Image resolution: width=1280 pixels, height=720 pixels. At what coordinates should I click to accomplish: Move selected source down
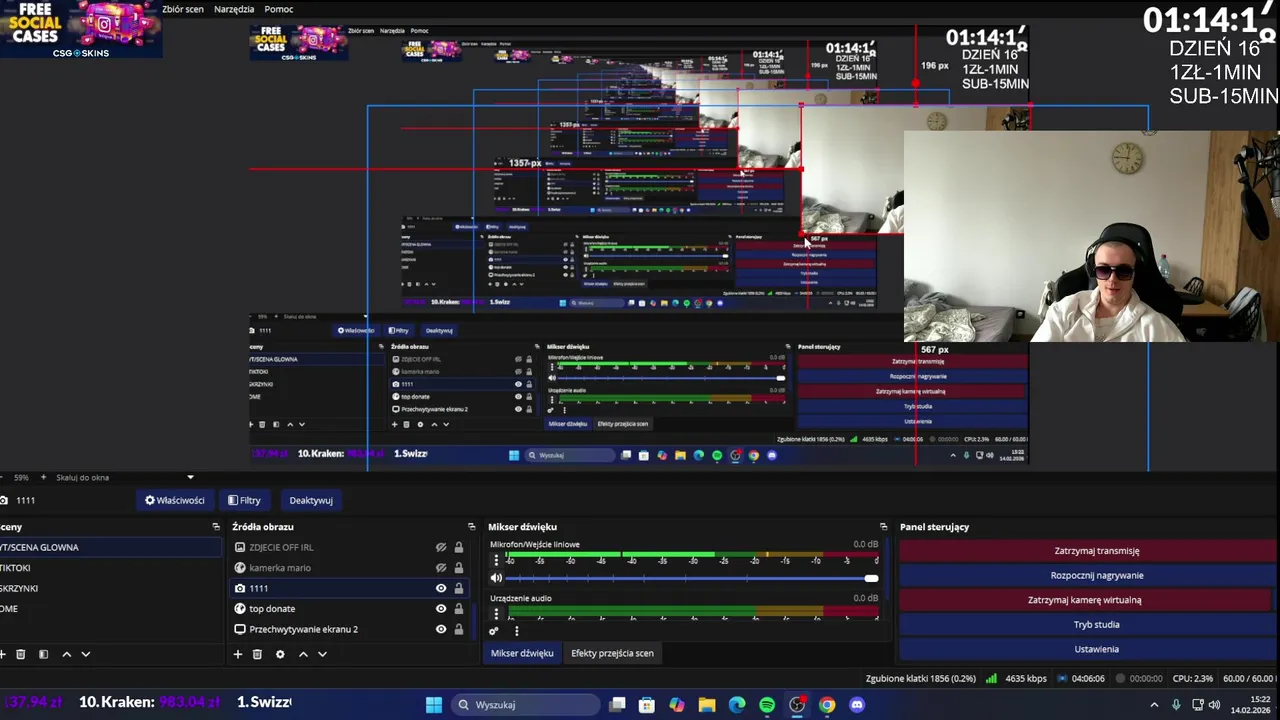pos(322,654)
